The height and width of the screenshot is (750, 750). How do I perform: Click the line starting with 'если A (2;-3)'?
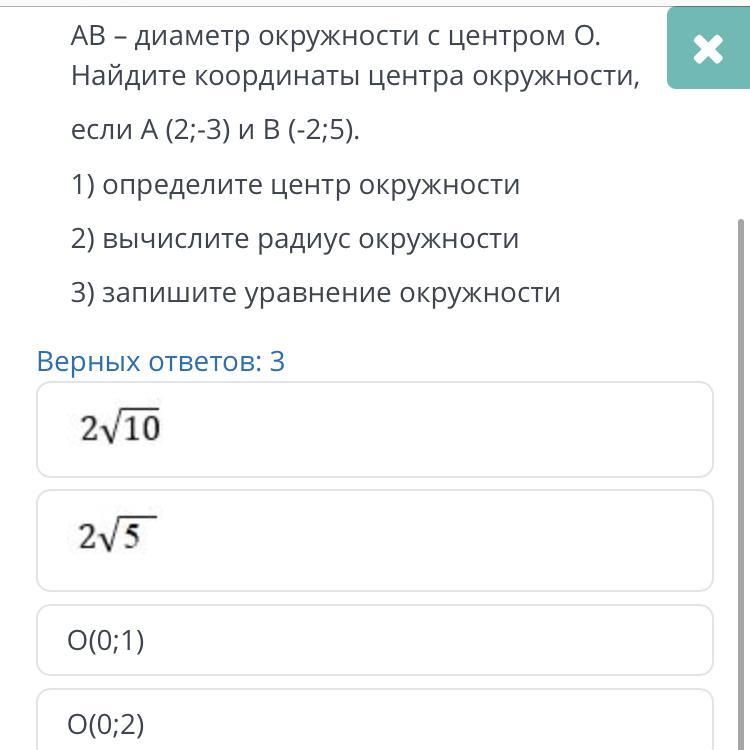pos(215,129)
